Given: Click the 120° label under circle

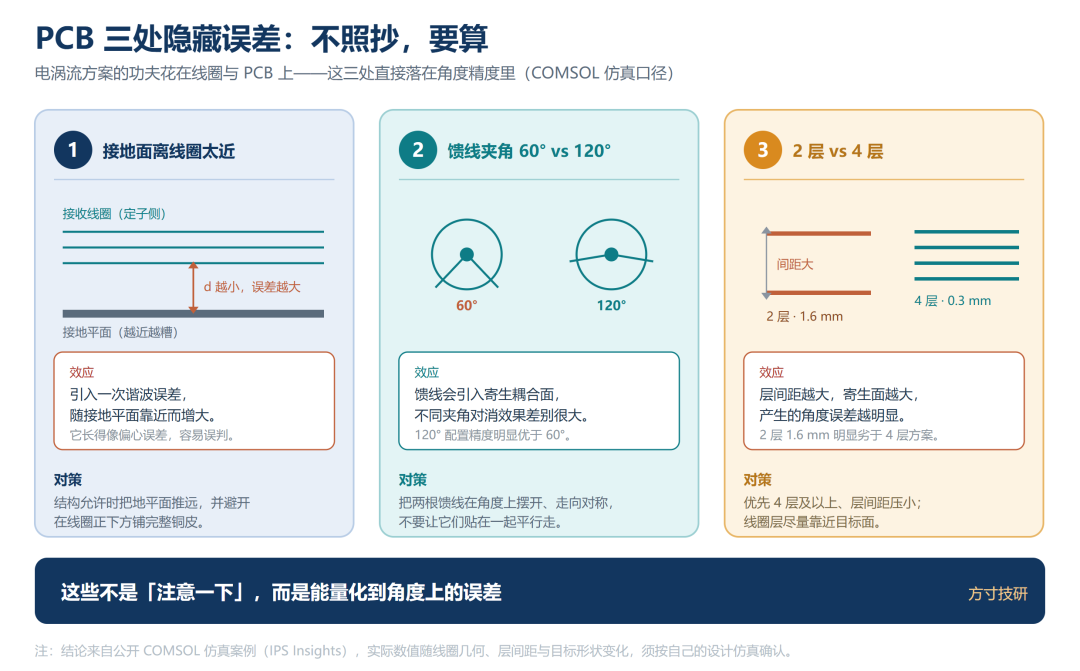Looking at the screenshot, I should click(612, 305).
